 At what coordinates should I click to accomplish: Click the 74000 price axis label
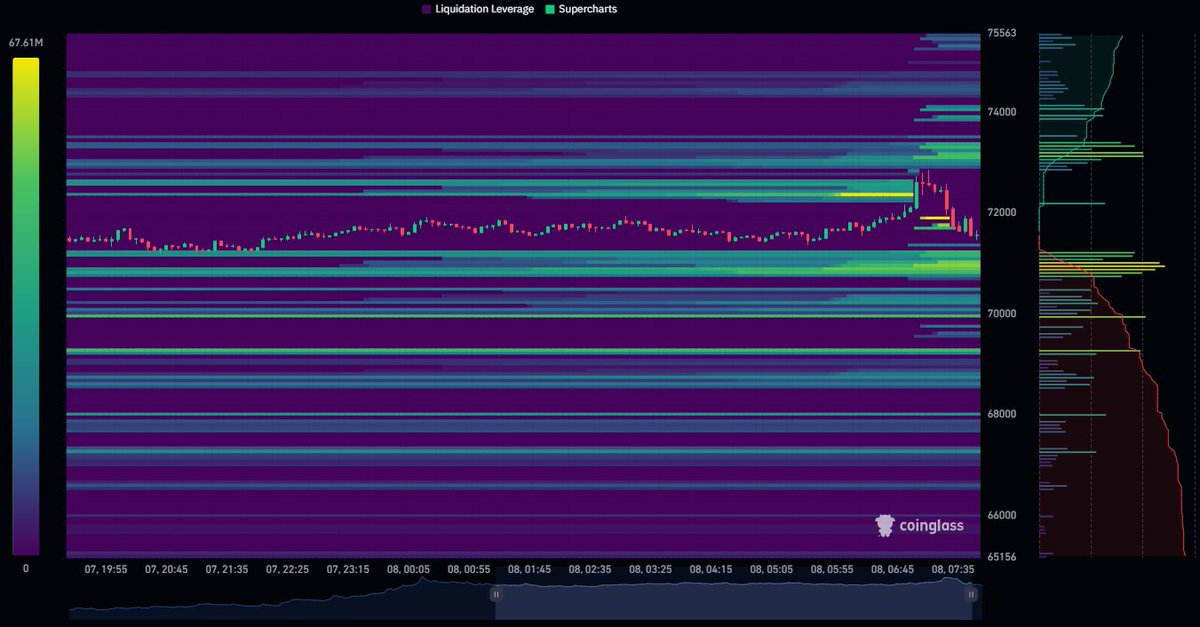coord(1003,112)
